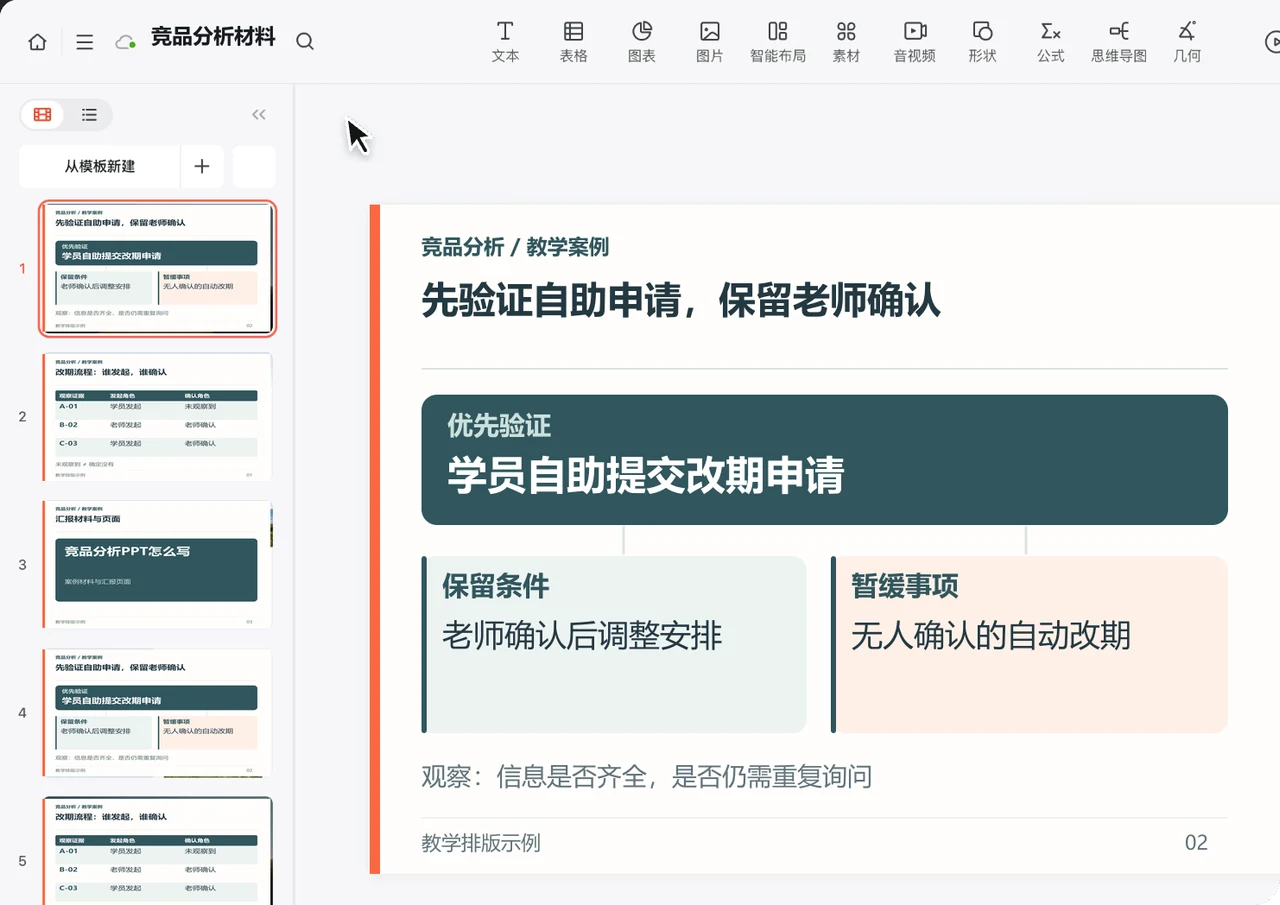The width and height of the screenshot is (1280, 905).
Task: Click slide title 先验证自助申请，保留老师确认
Action: (681, 300)
